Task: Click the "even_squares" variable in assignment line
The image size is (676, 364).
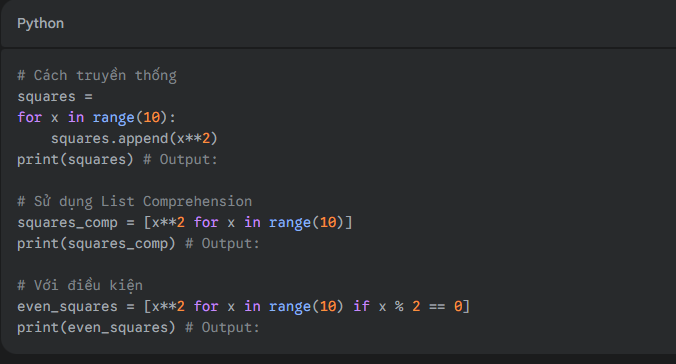Action: tap(67, 307)
